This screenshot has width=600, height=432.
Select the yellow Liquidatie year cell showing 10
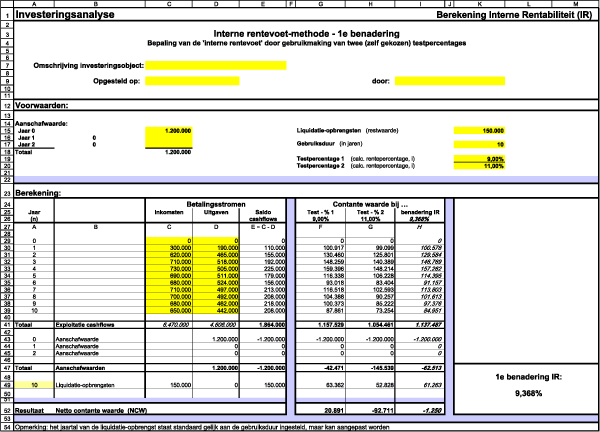pyautogui.click(x=34, y=385)
